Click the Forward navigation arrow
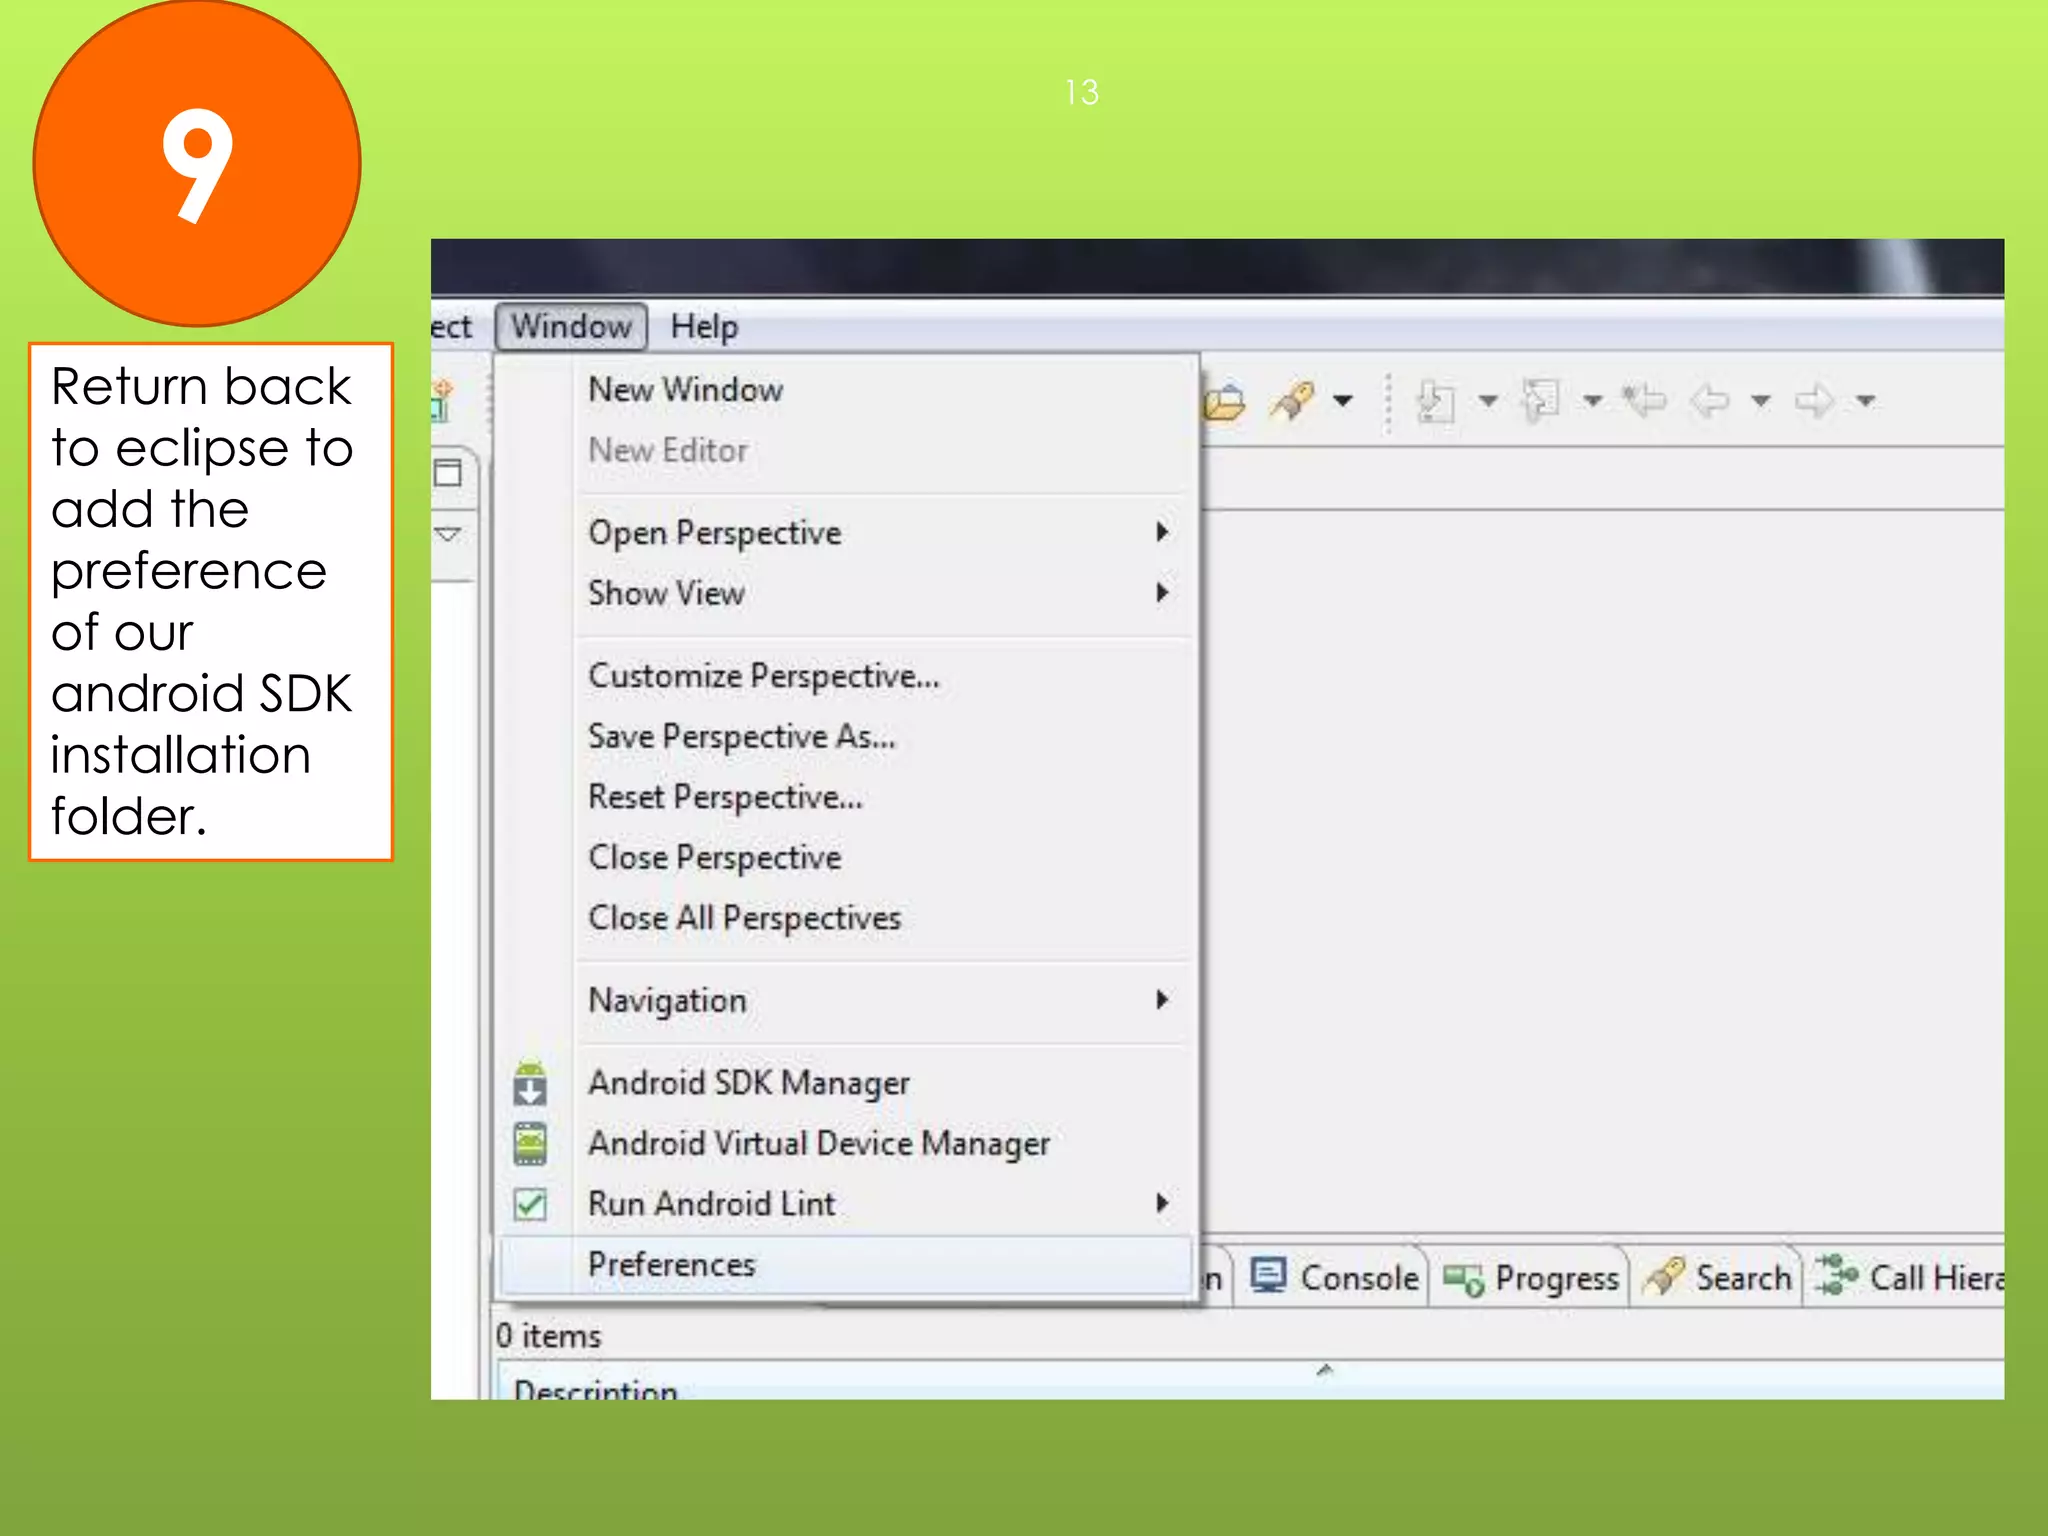 [x=1814, y=402]
